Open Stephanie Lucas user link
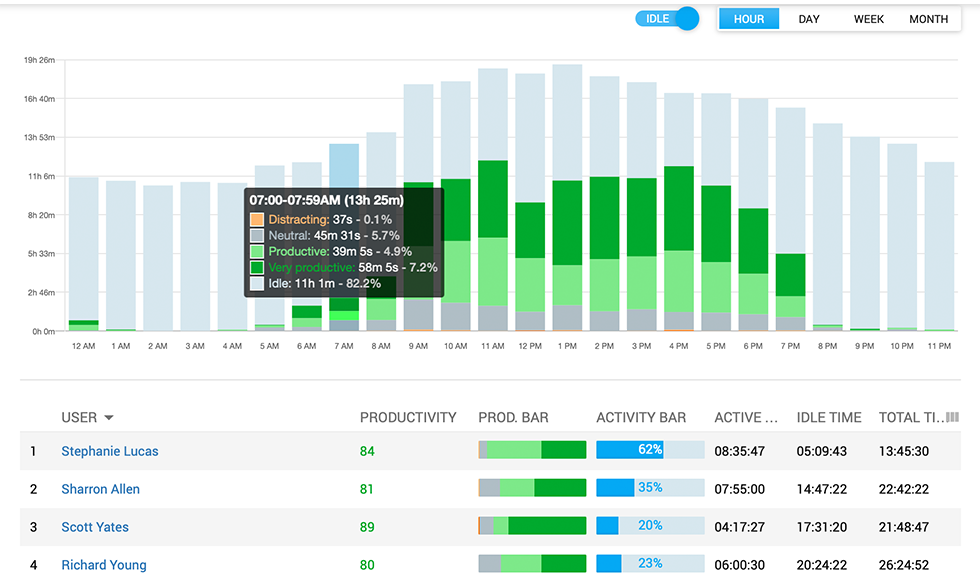The height and width of the screenshot is (587, 980). 109,451
